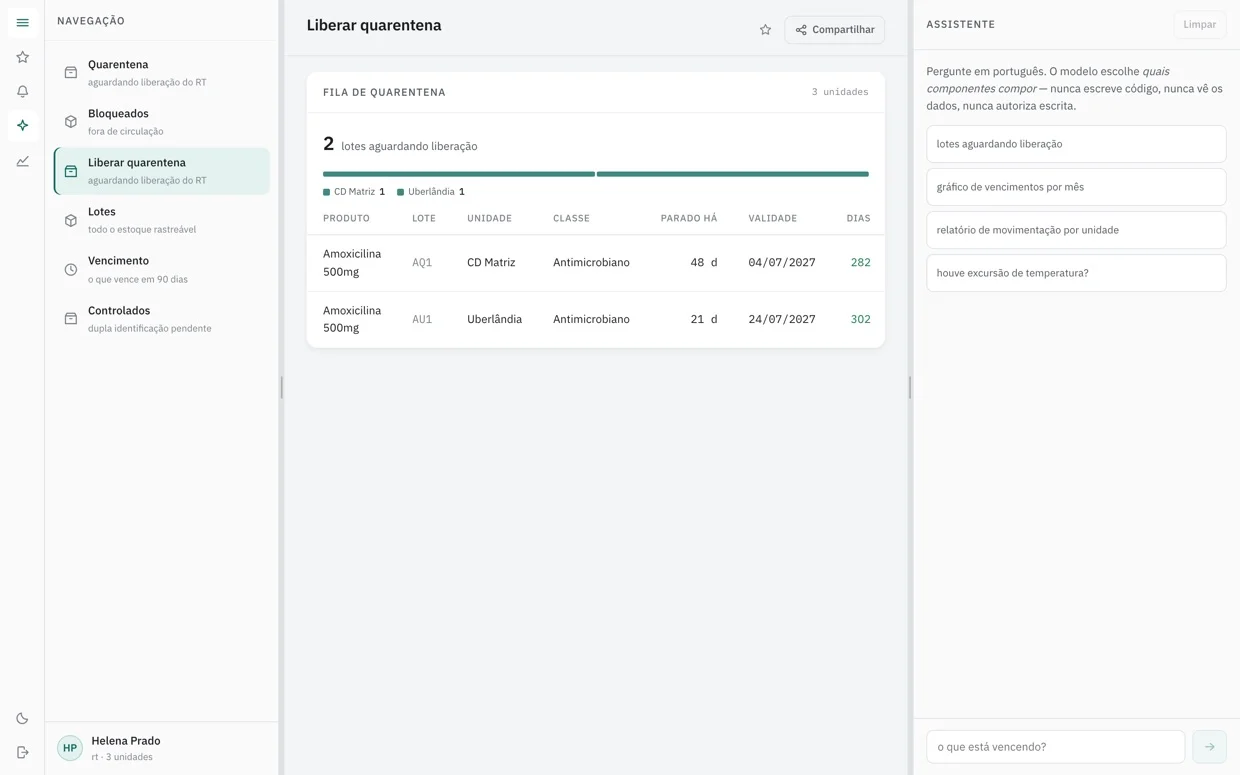Toggle dark mode moon icon
The image size is (1240, 775).
pyautogui.click(x=22, y=718)
